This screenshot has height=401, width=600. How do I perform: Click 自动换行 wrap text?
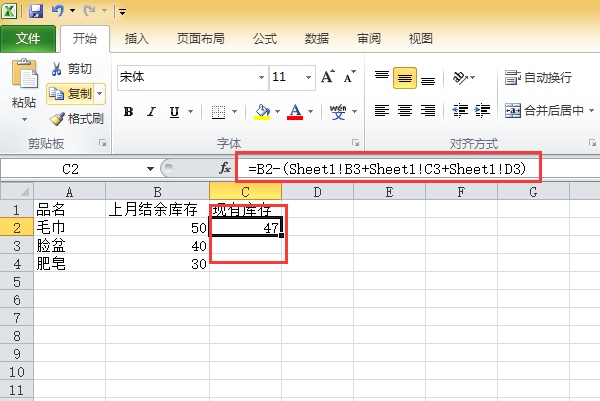[538, 78]
